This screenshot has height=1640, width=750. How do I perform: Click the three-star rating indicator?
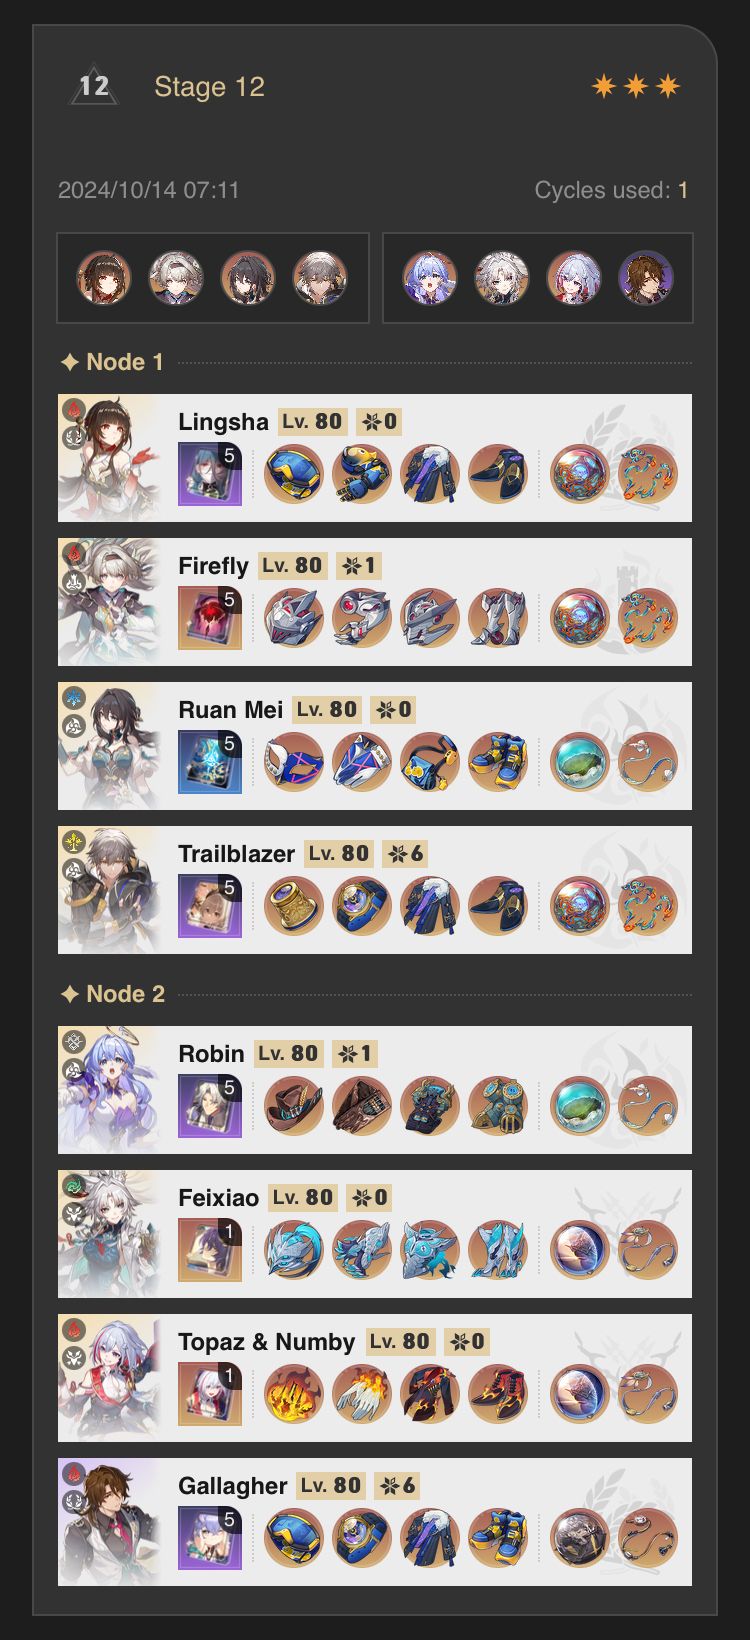(x=636, y=87)
